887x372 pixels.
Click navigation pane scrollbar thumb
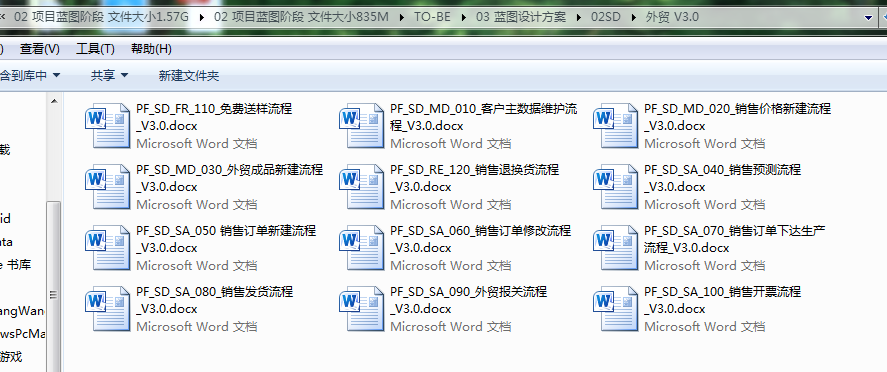pos(54,286)
